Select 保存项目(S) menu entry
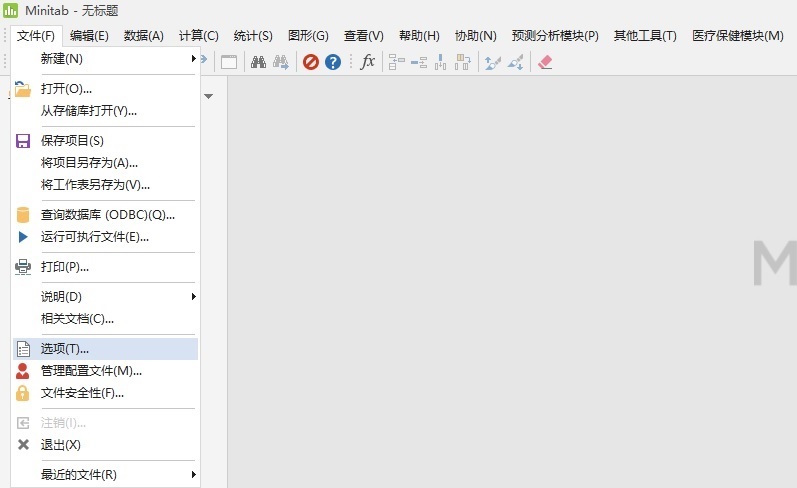The image size is (797, 488). [105, 141]
